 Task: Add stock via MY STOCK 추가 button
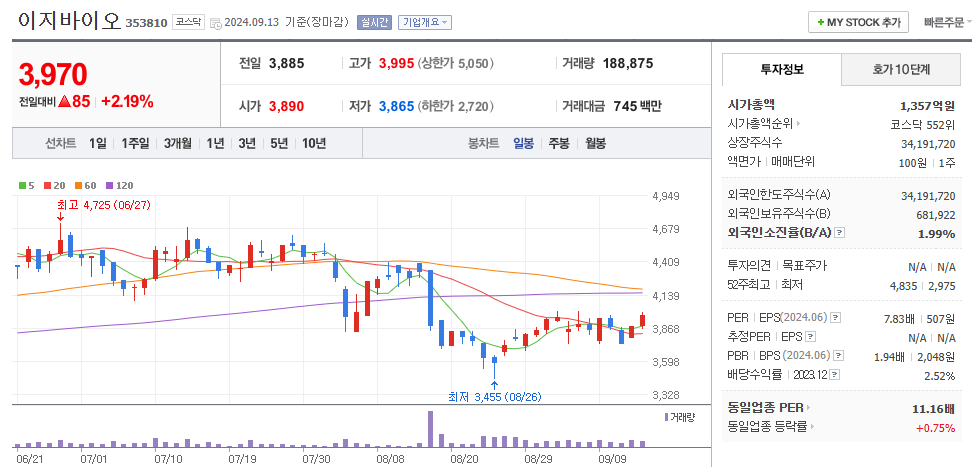858,22
